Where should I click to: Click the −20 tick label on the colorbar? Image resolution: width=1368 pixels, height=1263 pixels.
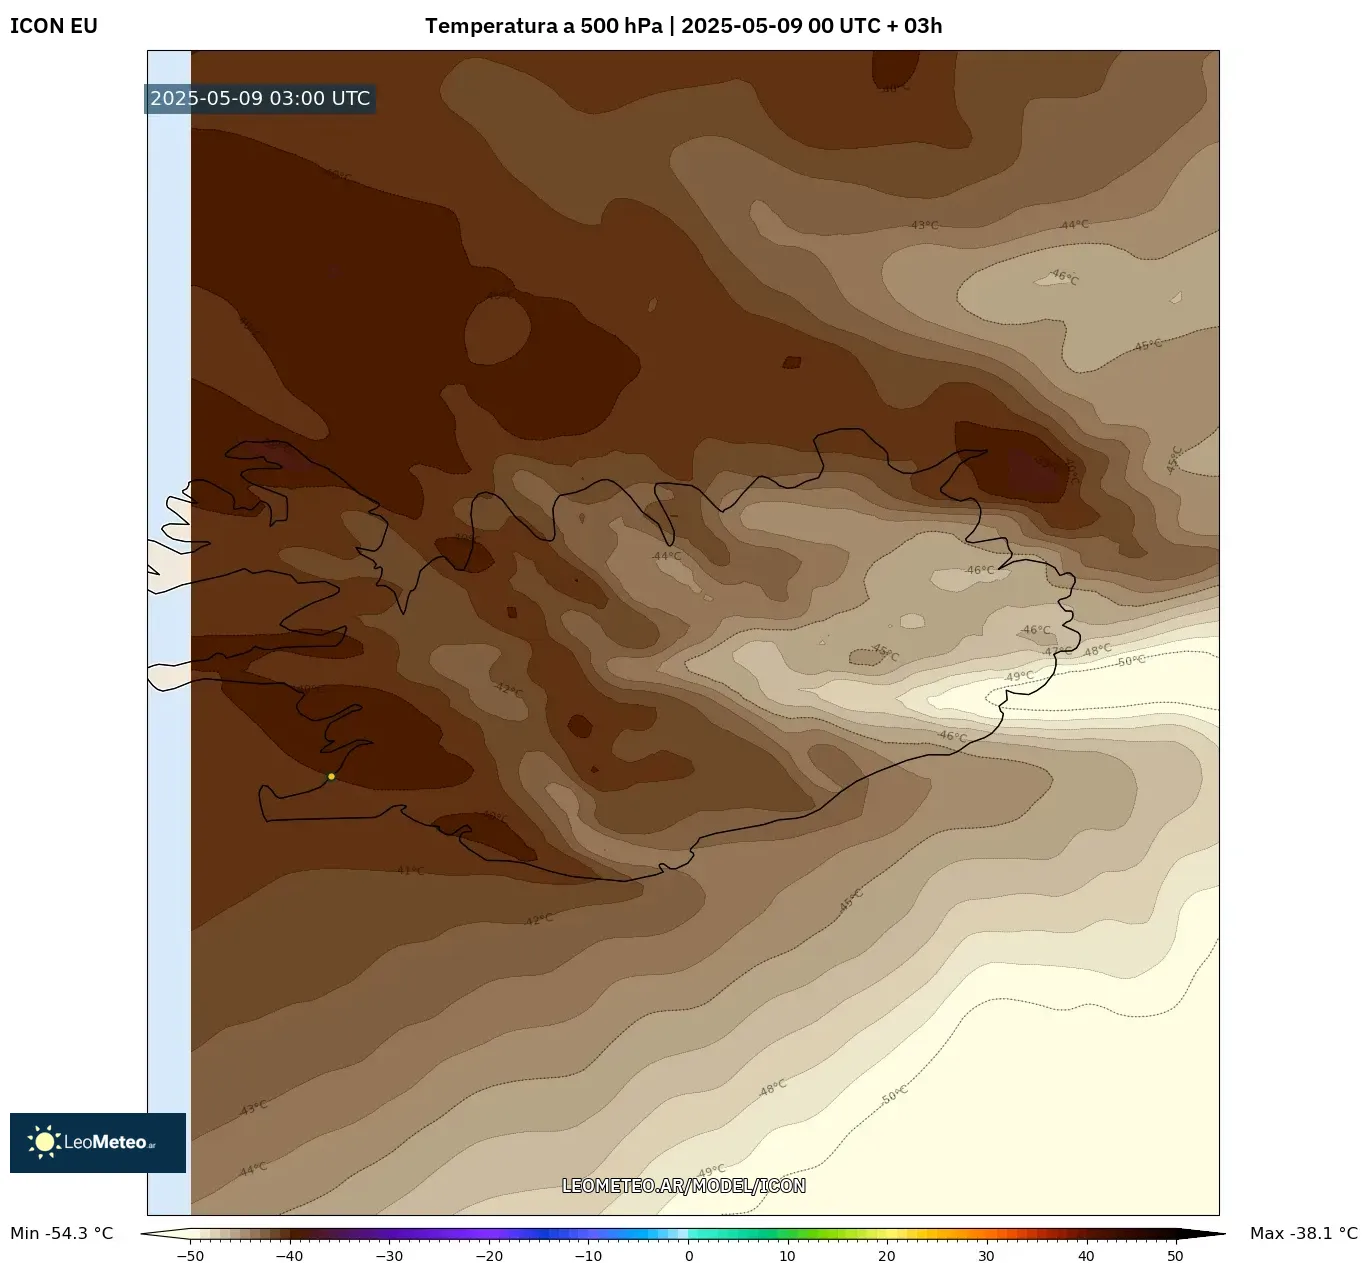click(489, 1256)
